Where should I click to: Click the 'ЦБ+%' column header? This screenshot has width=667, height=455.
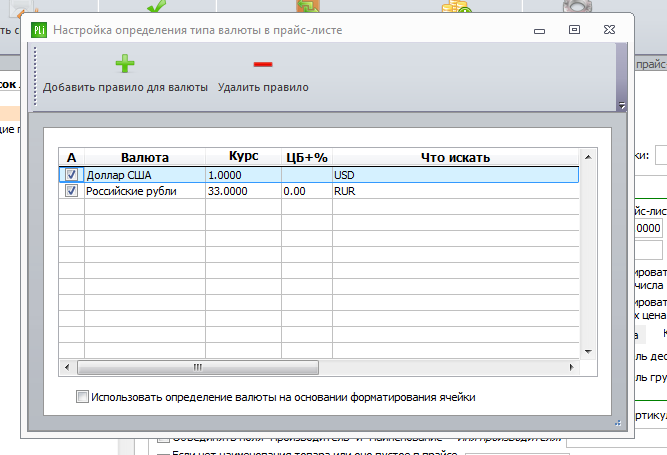point(307,157)
